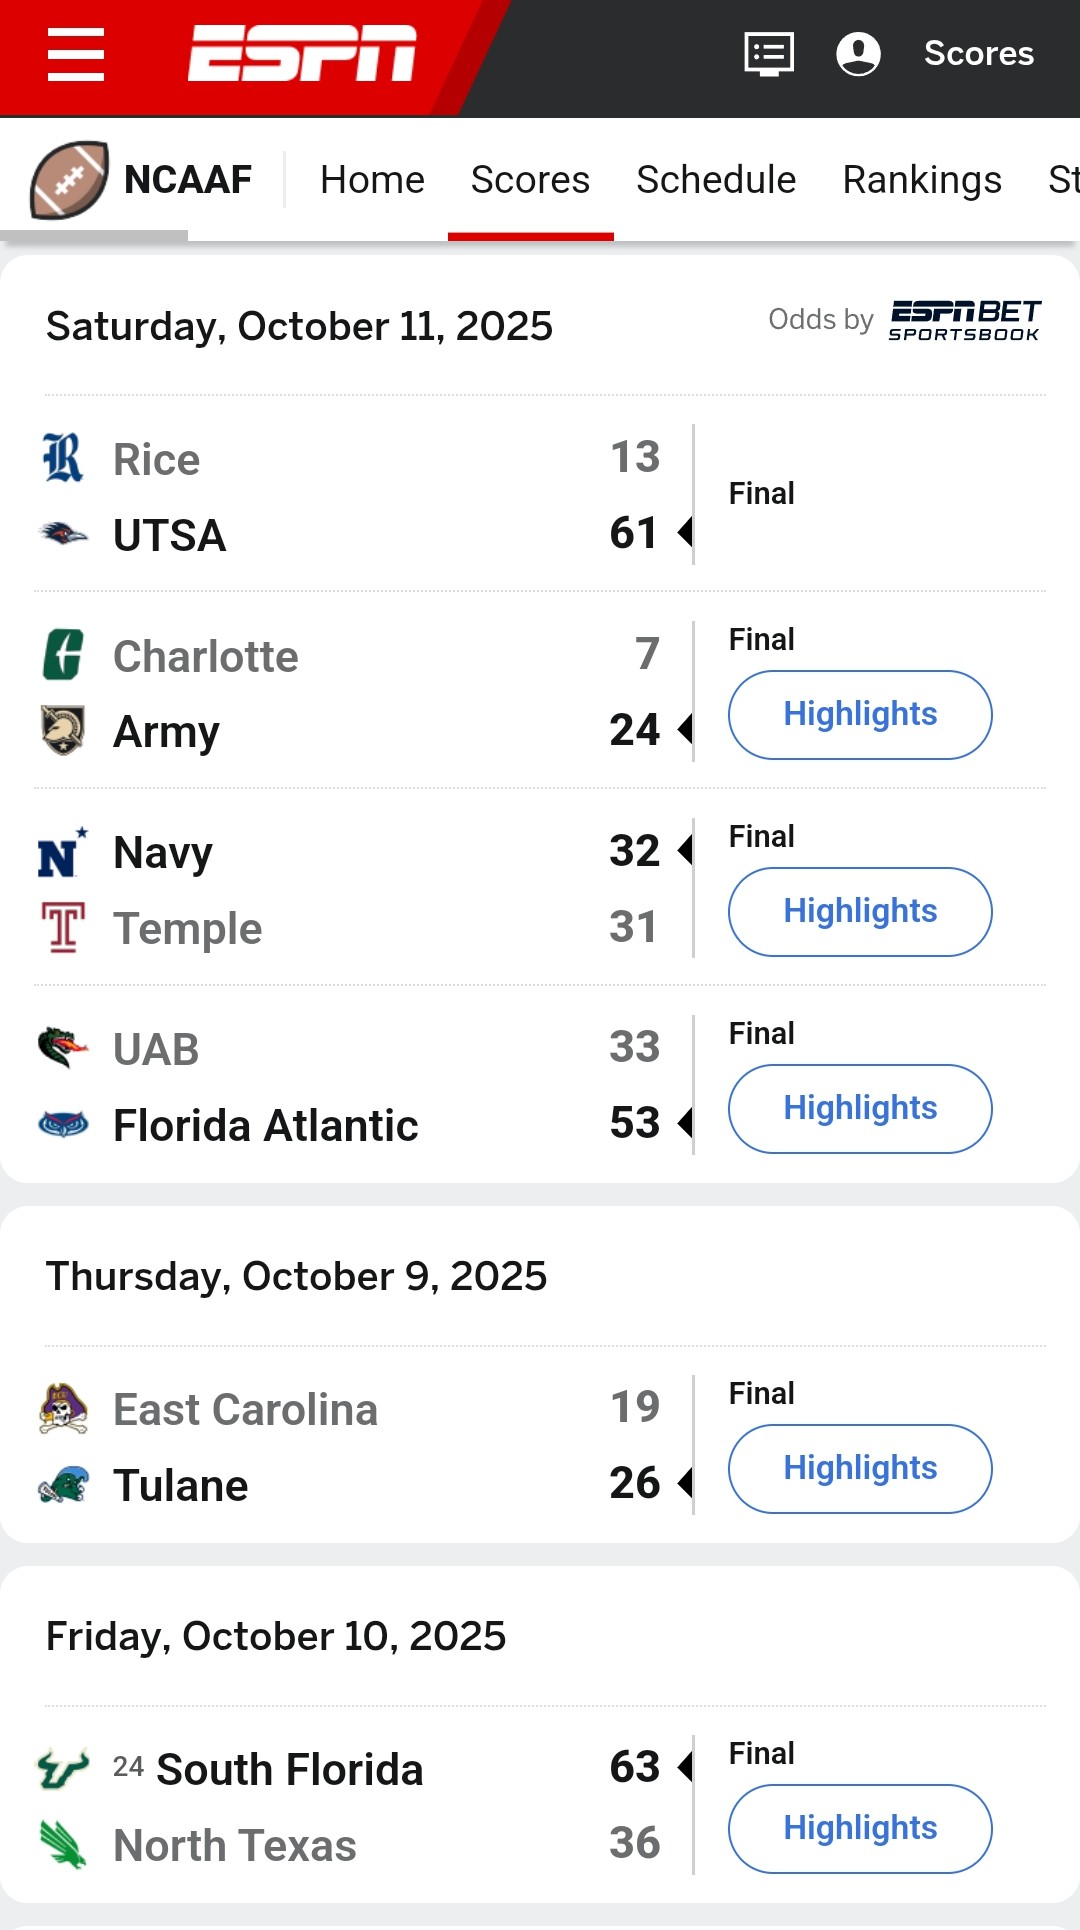The height and width of the screenshot is (1930, 1080).
Task: Tap the Army team logo
Action: pyautogui.click(x=63, y=730)
